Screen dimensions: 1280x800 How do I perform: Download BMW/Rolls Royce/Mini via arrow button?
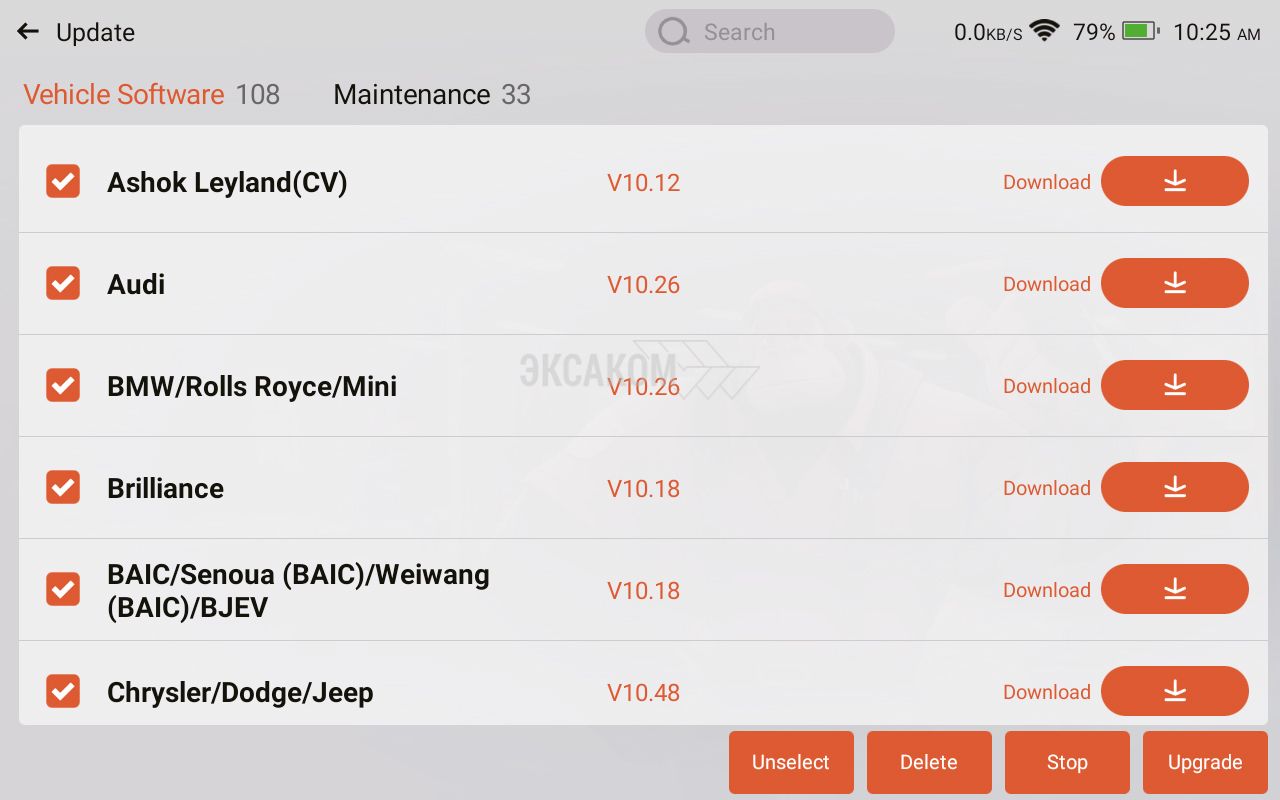point(1175,385)
